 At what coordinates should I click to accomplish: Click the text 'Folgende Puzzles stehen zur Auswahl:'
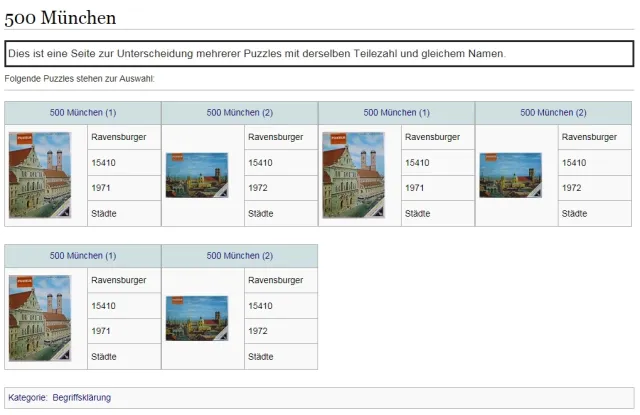click(80, 79)
